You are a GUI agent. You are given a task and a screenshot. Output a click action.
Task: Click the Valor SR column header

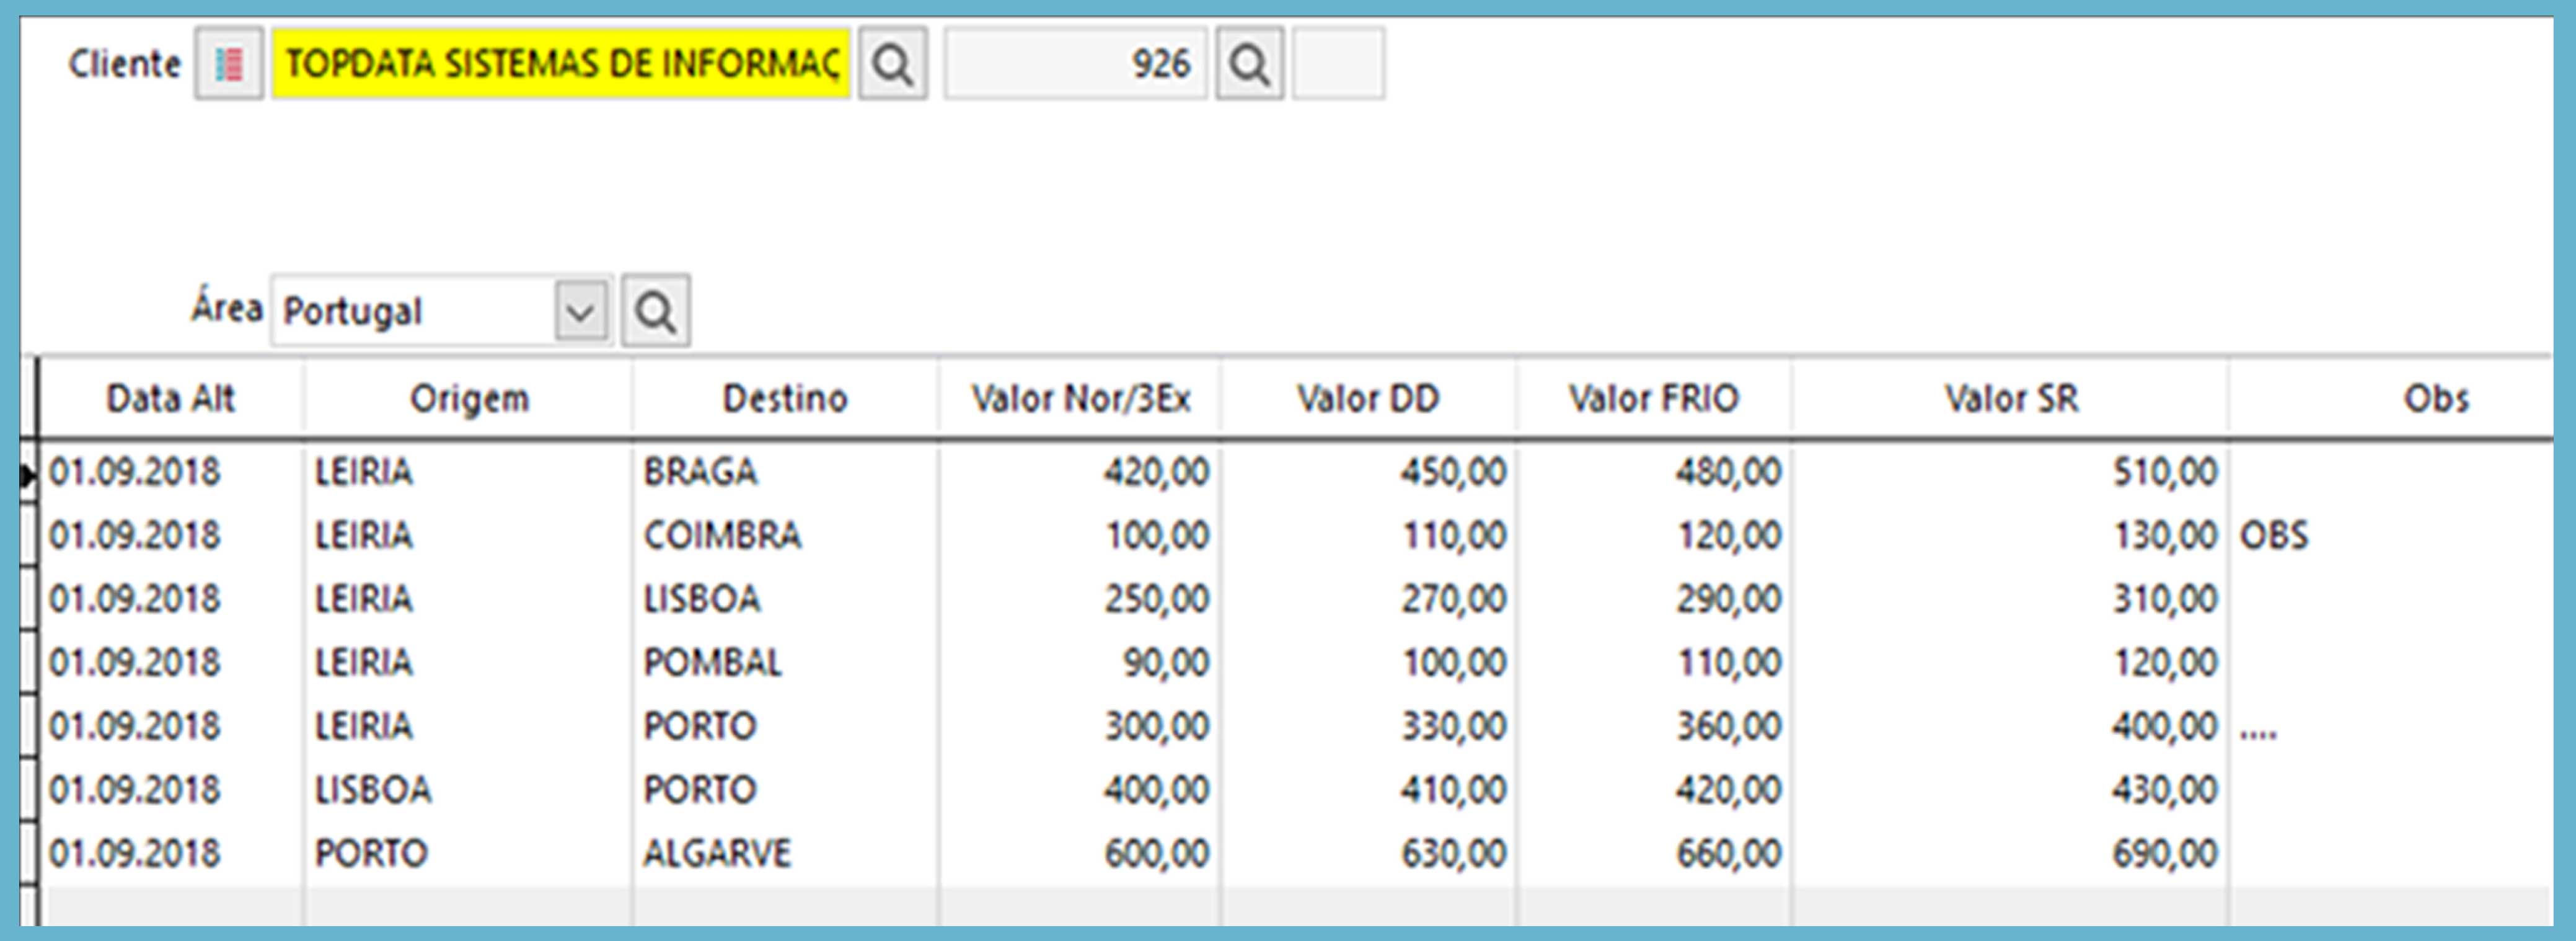click(2011, 398)
